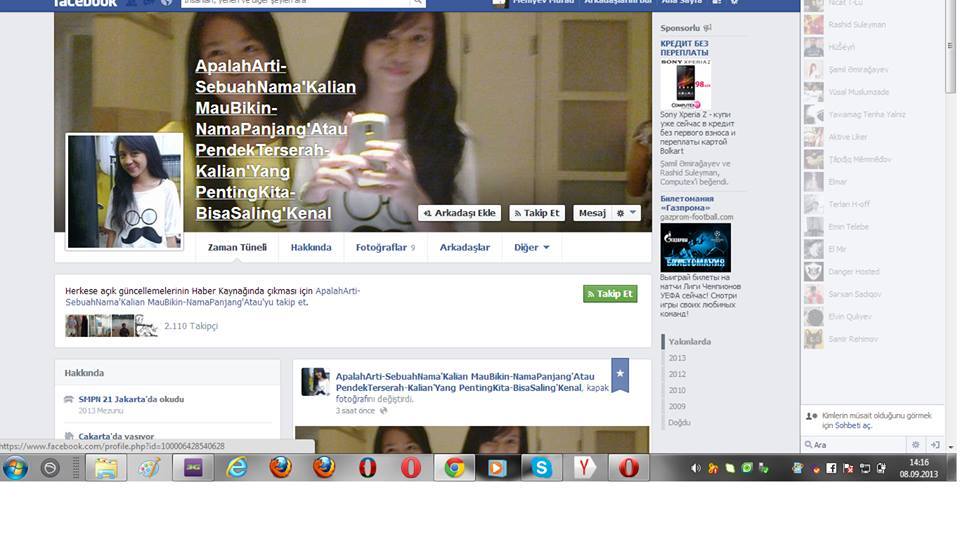960x539 pixels.
Task: Open Билетомания «Газпрома» ad link
Action: point(687,203)
